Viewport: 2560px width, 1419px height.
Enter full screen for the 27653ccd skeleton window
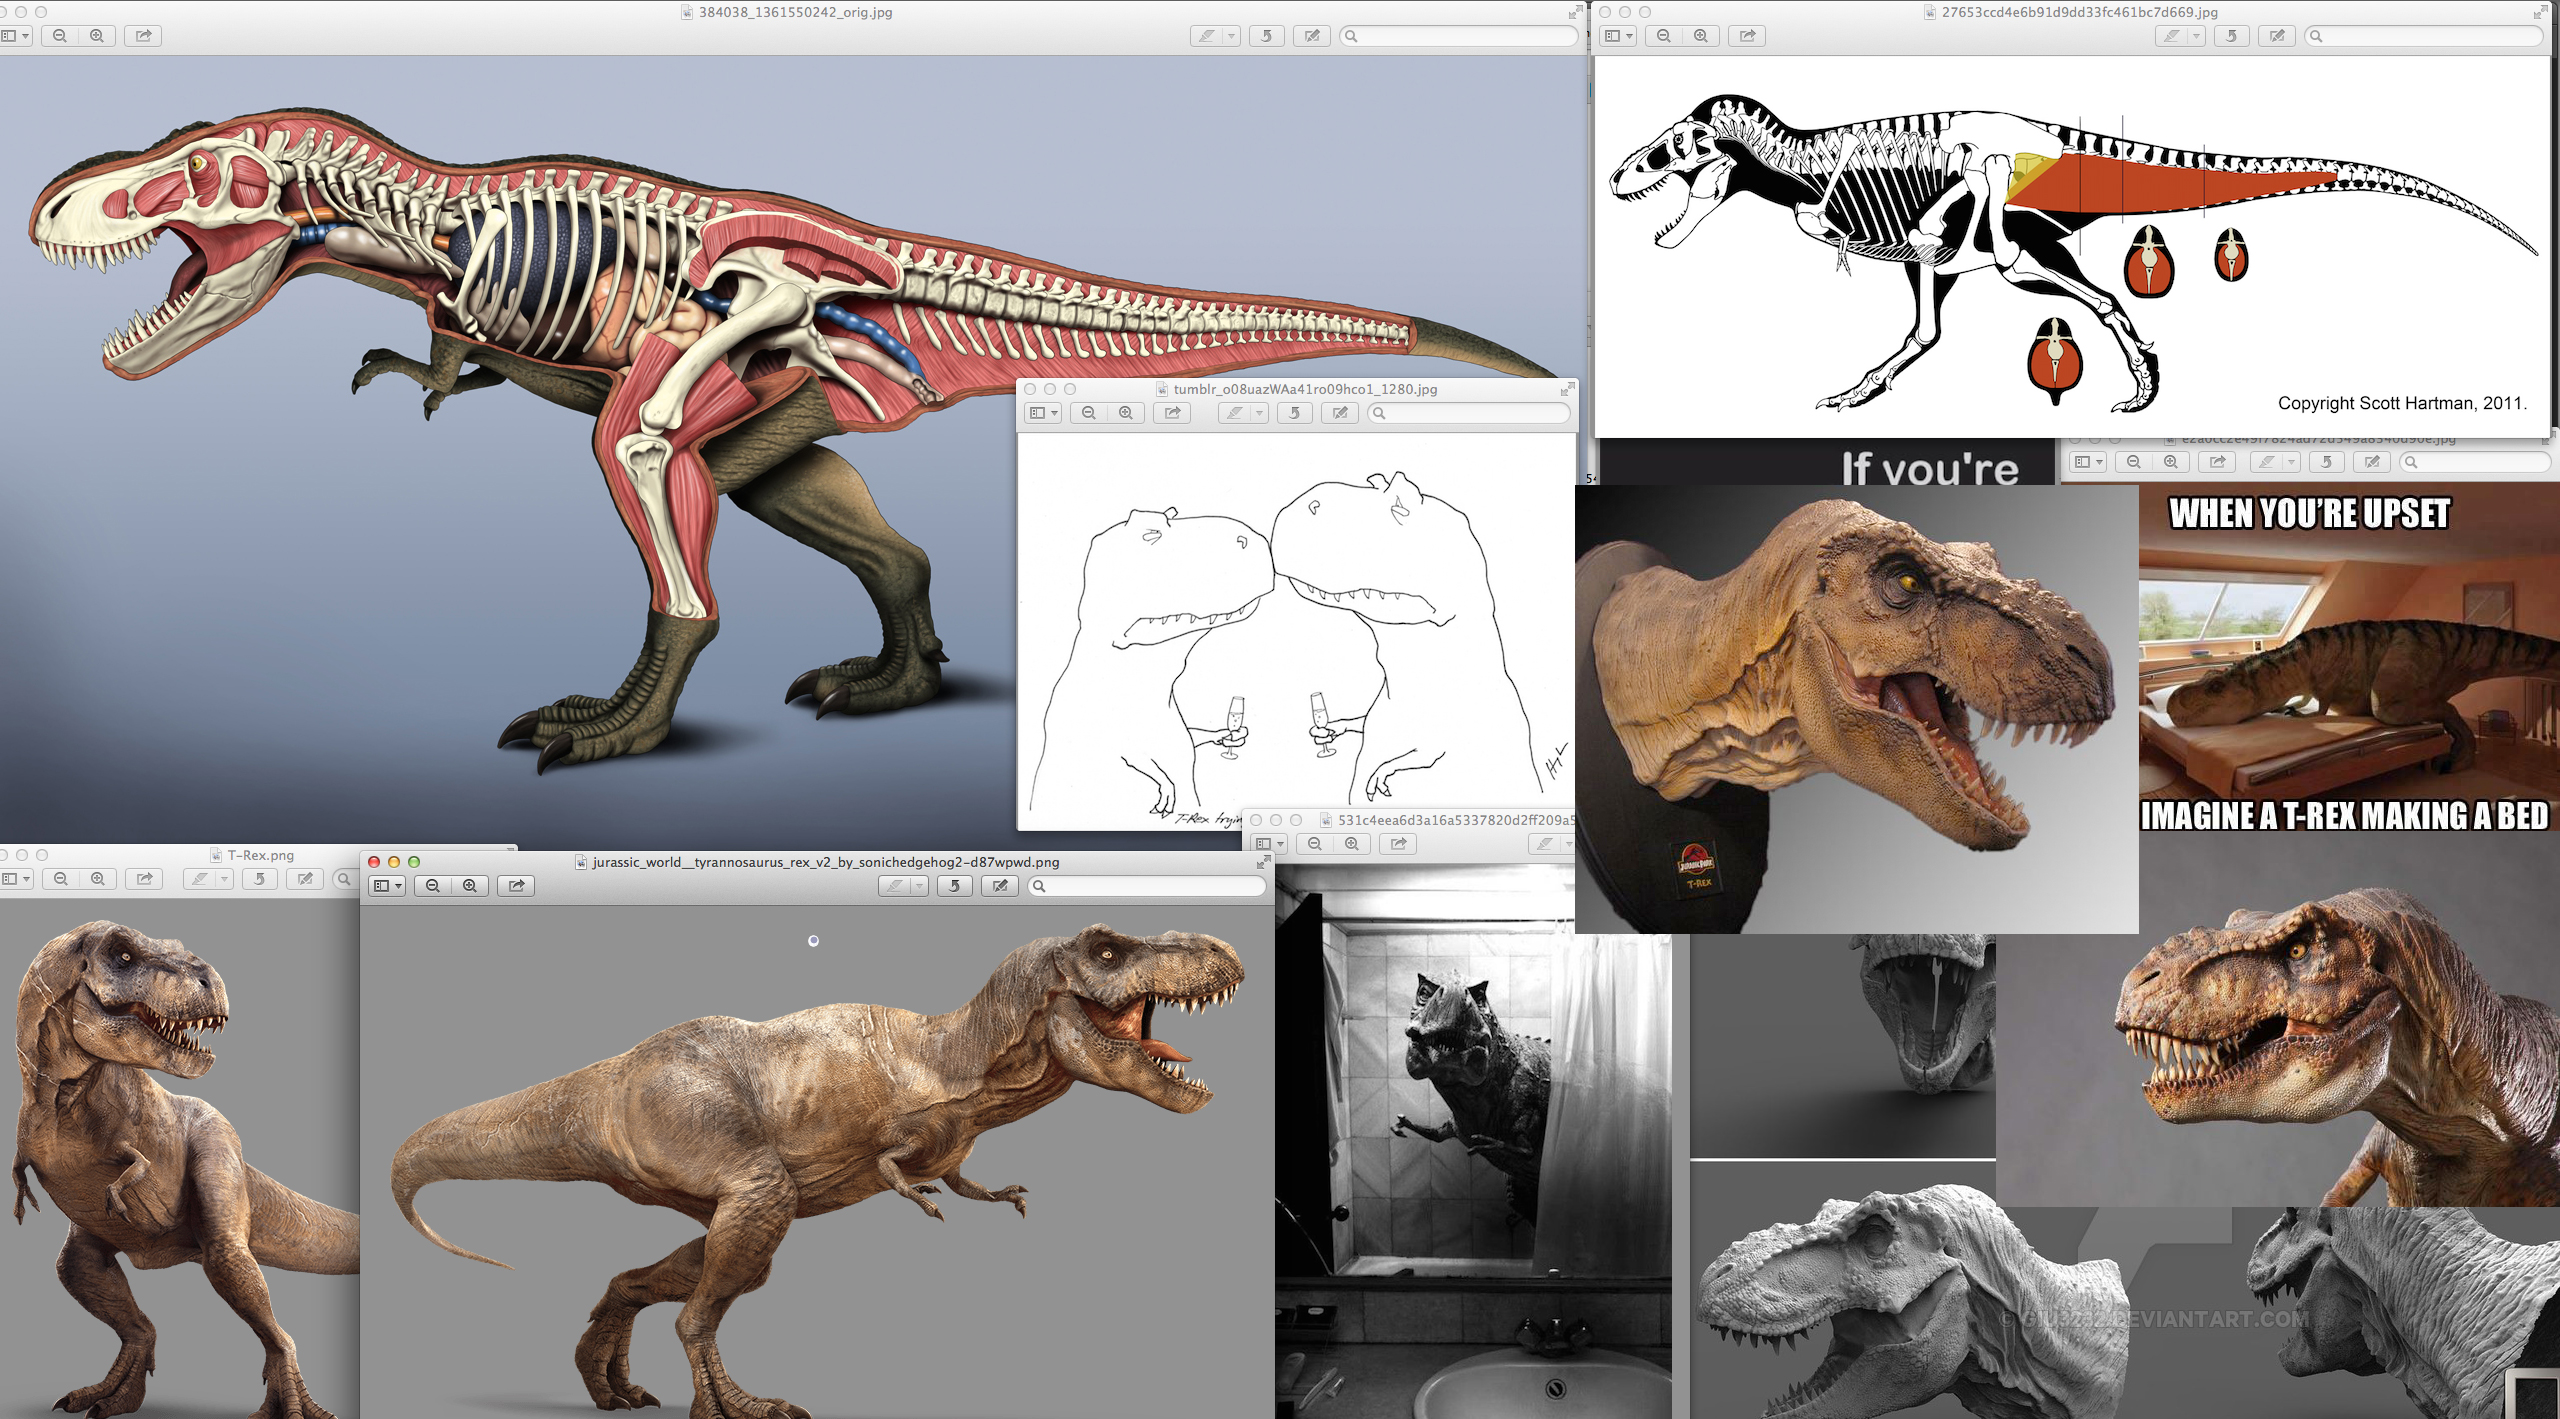[x=2540, y=12]
